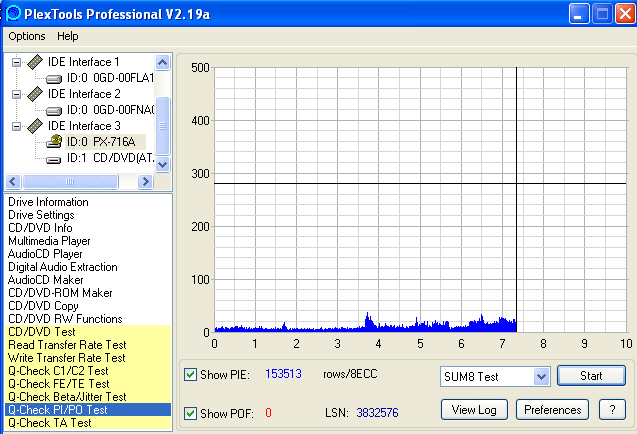Select the Write Transfer Rate Test entry

(88, 358)
